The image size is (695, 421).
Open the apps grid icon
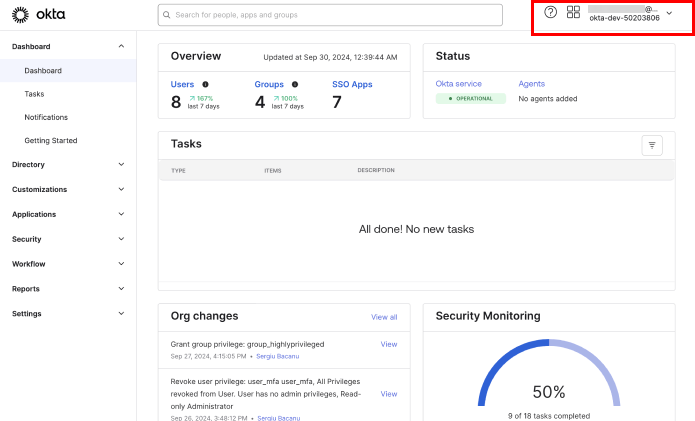[x=573, y=12]
